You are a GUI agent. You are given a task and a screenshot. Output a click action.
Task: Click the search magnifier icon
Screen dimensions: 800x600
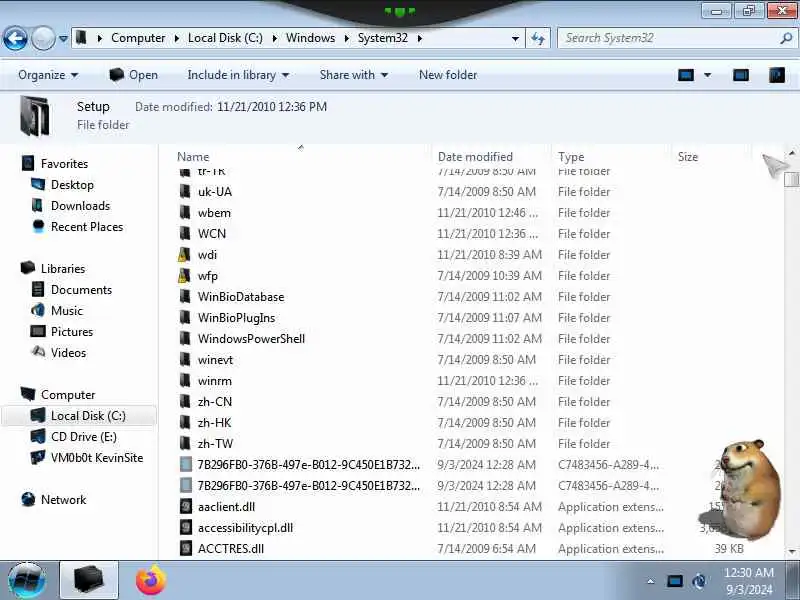click(786, 38)
